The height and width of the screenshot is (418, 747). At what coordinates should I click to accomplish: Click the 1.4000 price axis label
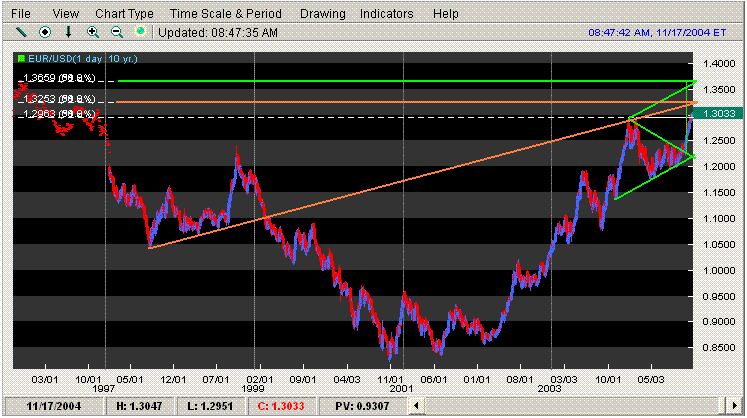[x=719, y=64]
